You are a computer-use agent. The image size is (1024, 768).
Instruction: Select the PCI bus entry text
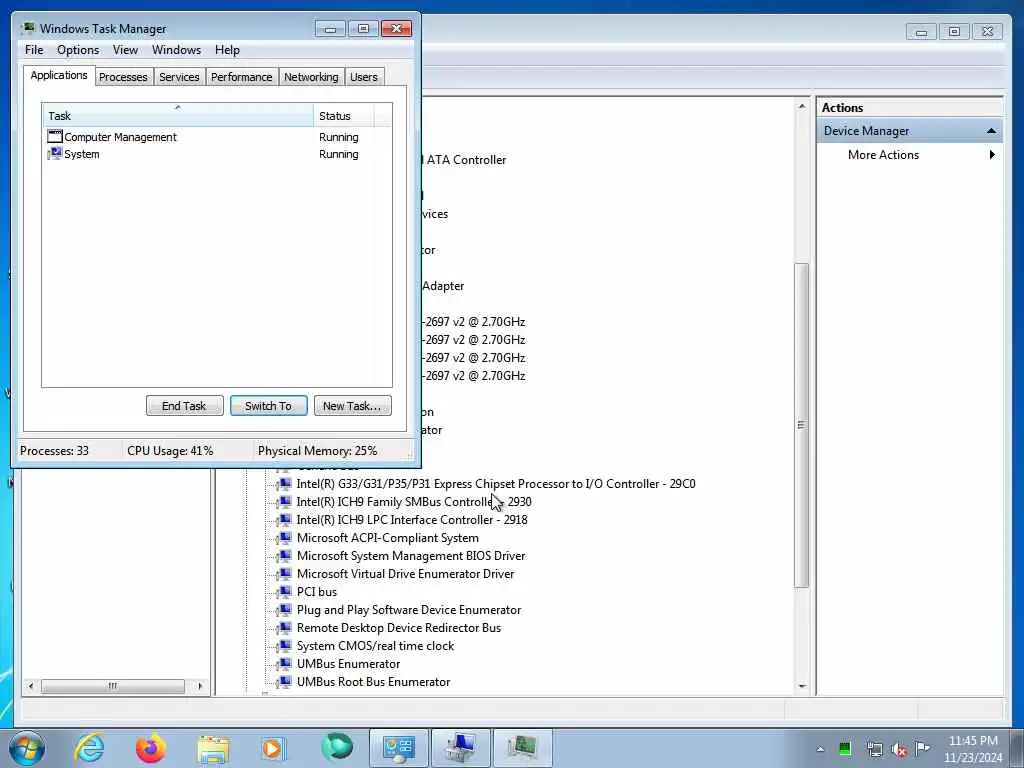(x=317, y=592)
